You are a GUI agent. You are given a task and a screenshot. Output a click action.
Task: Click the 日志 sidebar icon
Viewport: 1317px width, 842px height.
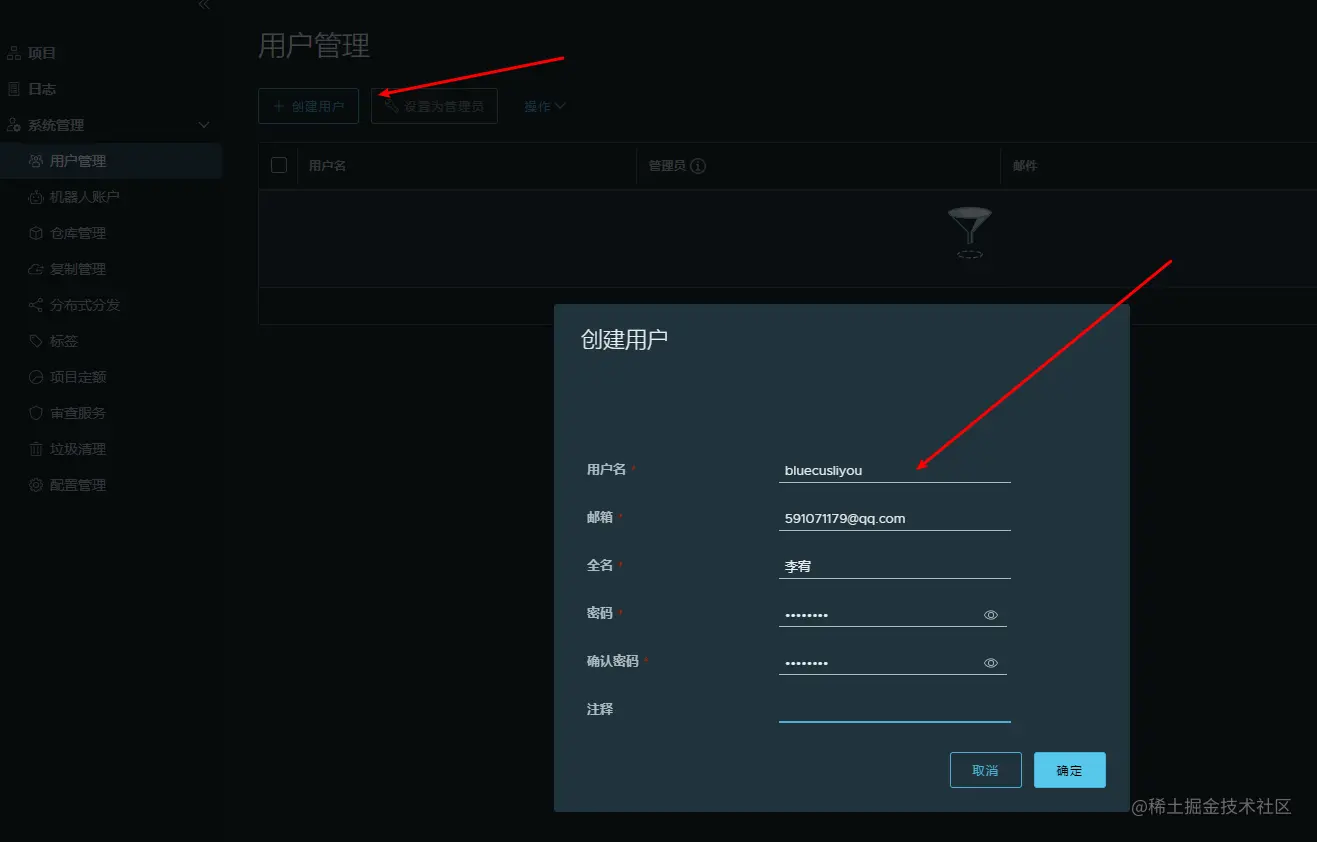pos(14,89)
